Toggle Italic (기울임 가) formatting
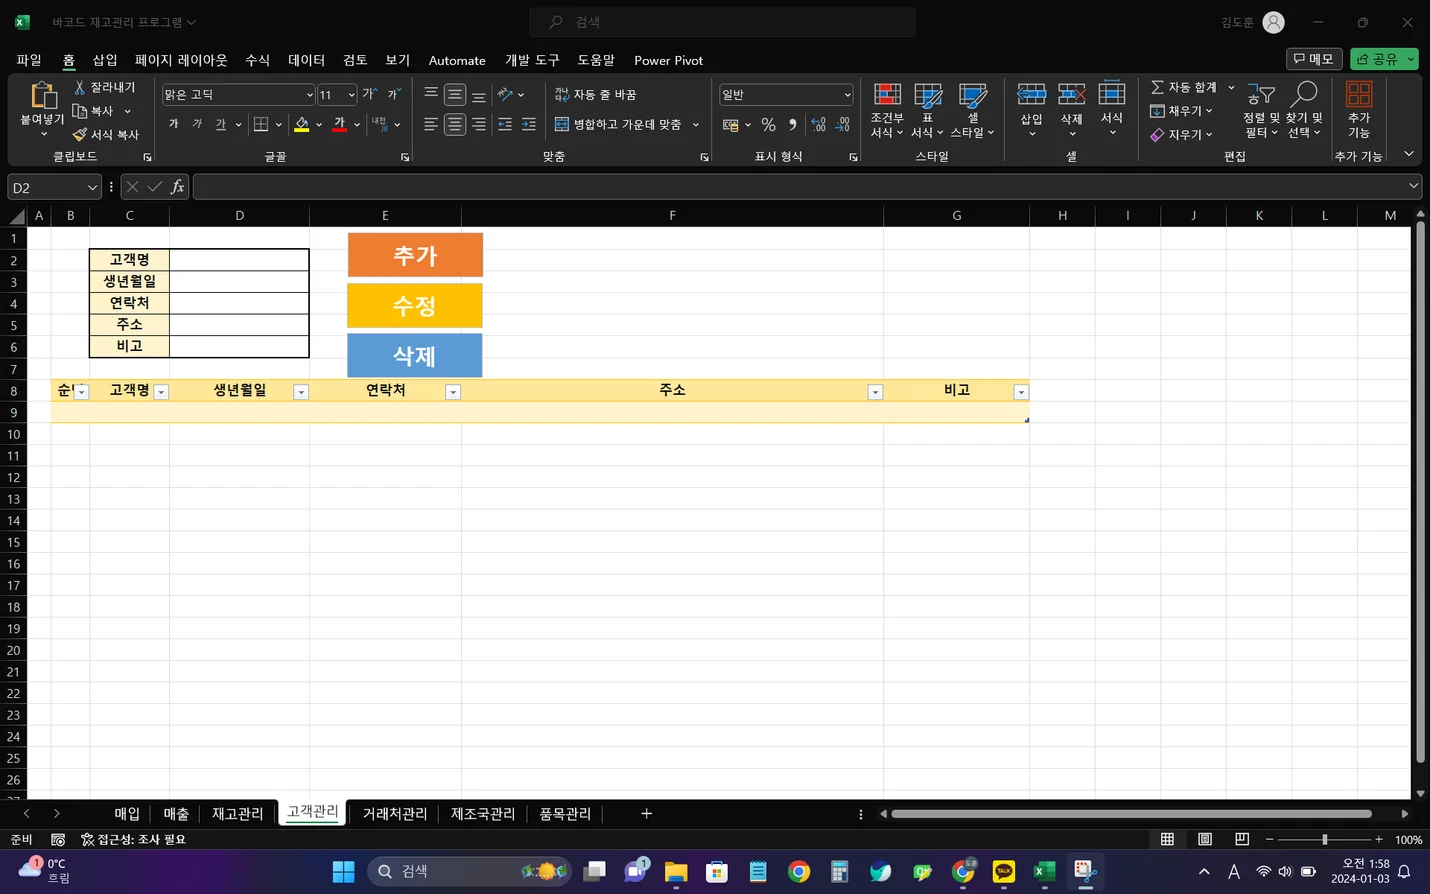Image resolution: width=1430 pixels, height=894 pixels. [197, 124]
